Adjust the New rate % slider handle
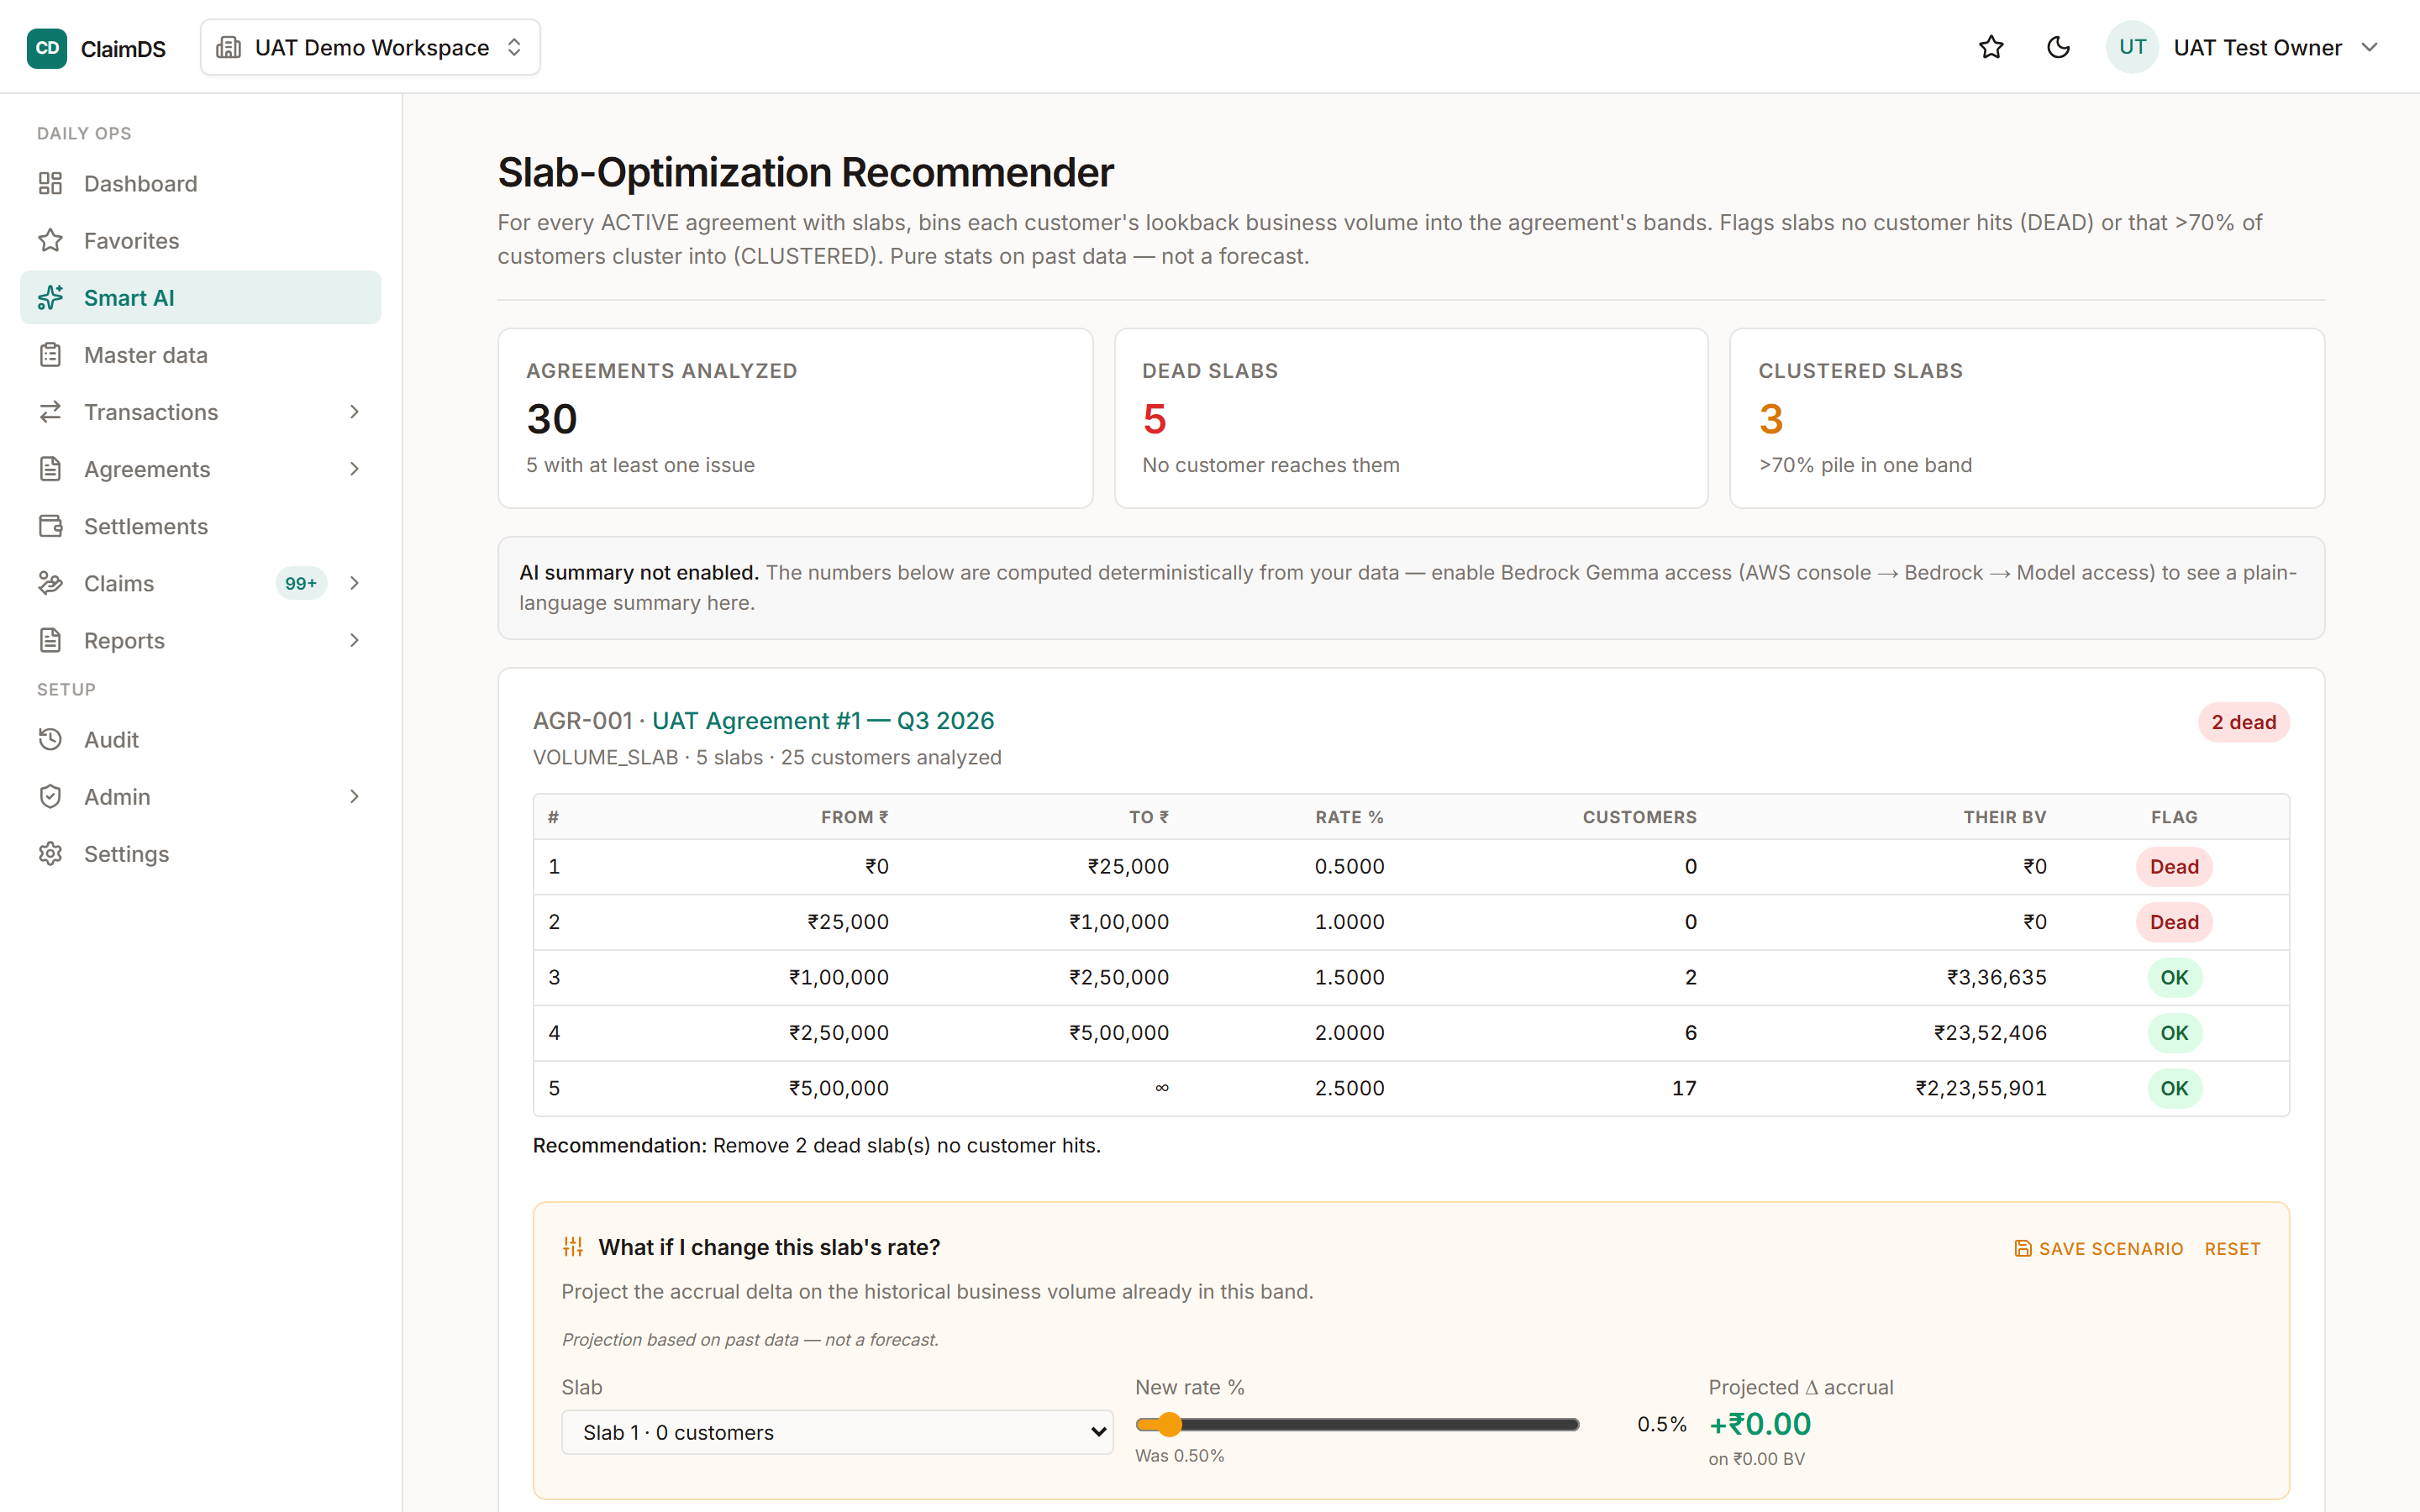The height and width of the screenshot is (1512, 2420). click(1169, 1424)
